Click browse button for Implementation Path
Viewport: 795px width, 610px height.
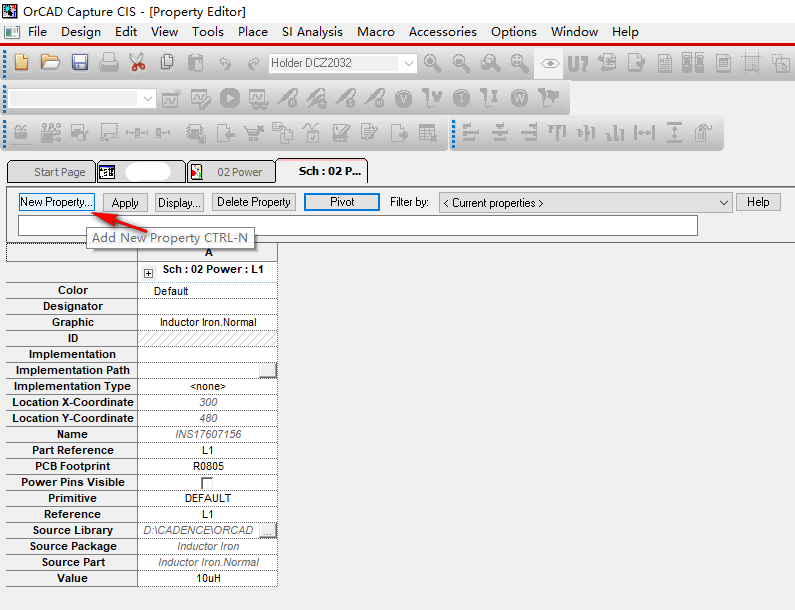pyautogui.click(x=268, y=371)
